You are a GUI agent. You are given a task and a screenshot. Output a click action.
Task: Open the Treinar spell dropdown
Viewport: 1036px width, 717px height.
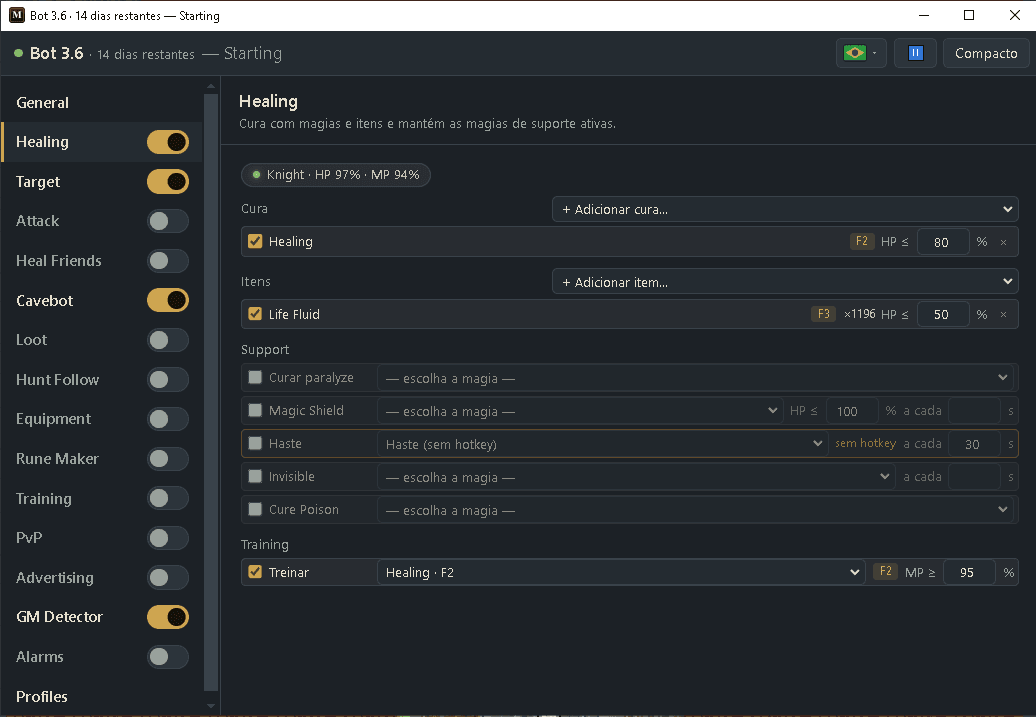coord(621,572)
